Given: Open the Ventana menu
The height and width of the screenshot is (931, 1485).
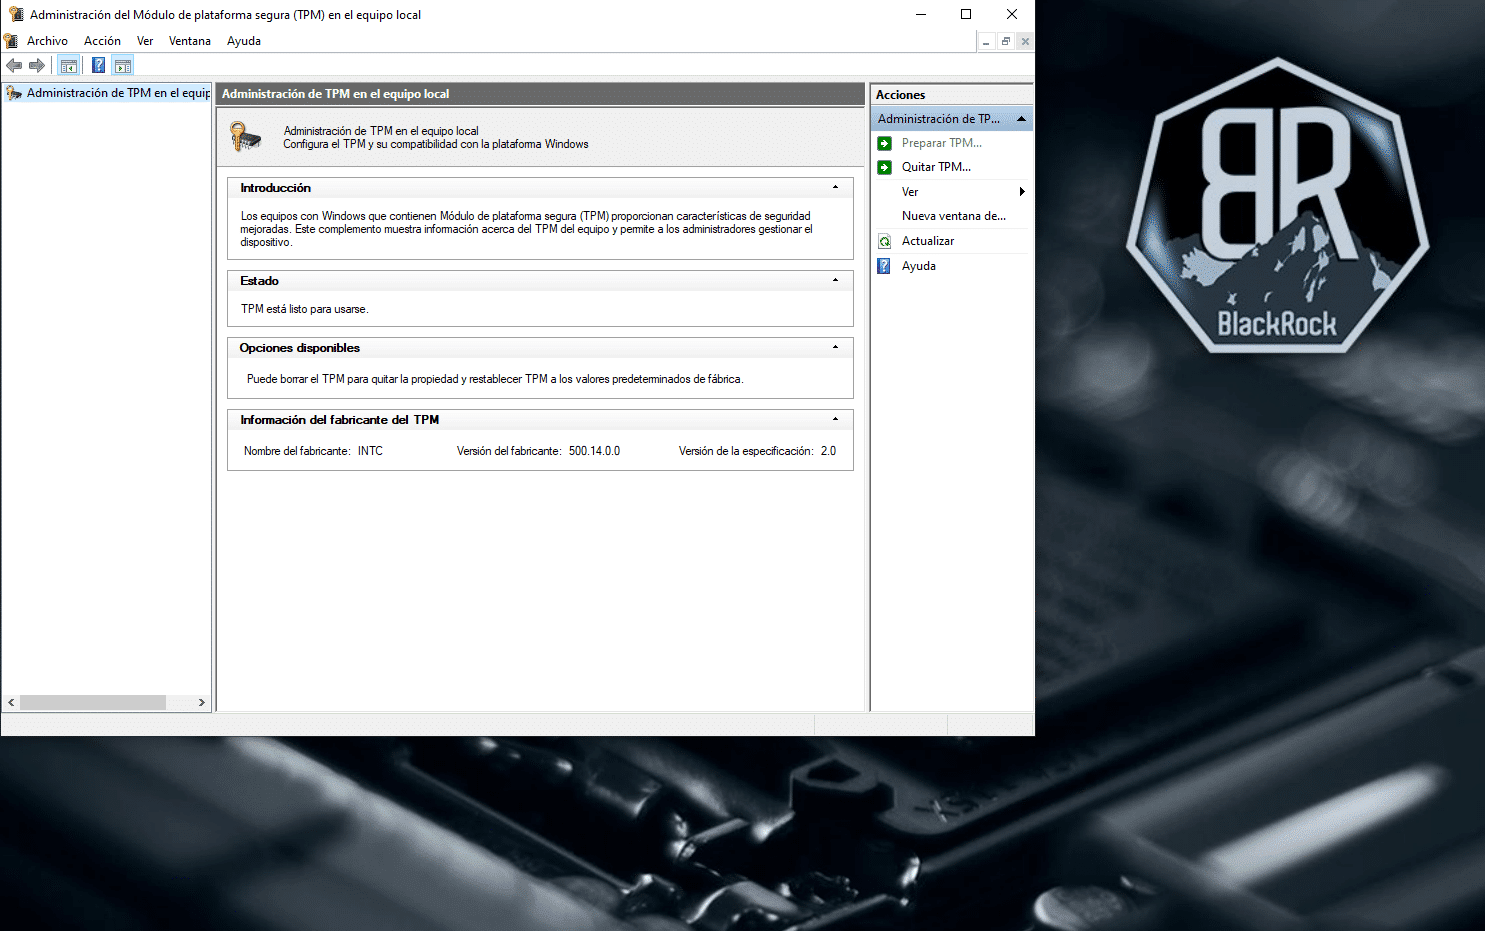Looking at the screenshot, I should coord(190,41).
